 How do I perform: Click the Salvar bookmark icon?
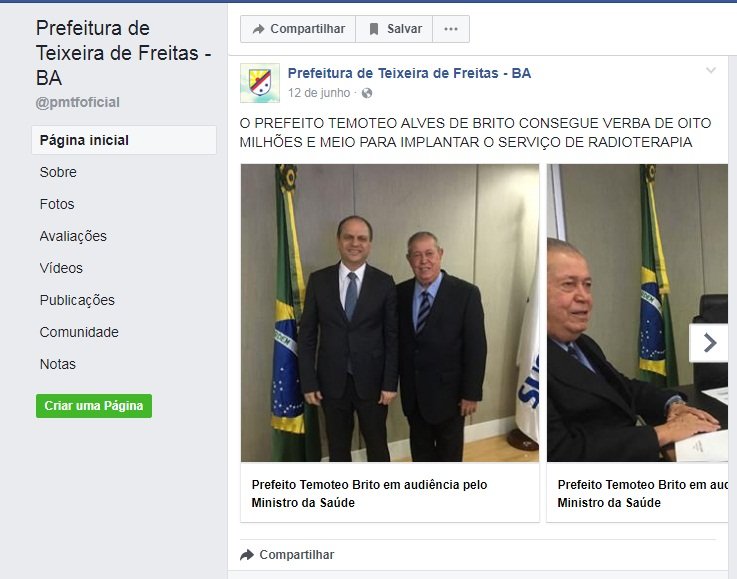point(374,29)
